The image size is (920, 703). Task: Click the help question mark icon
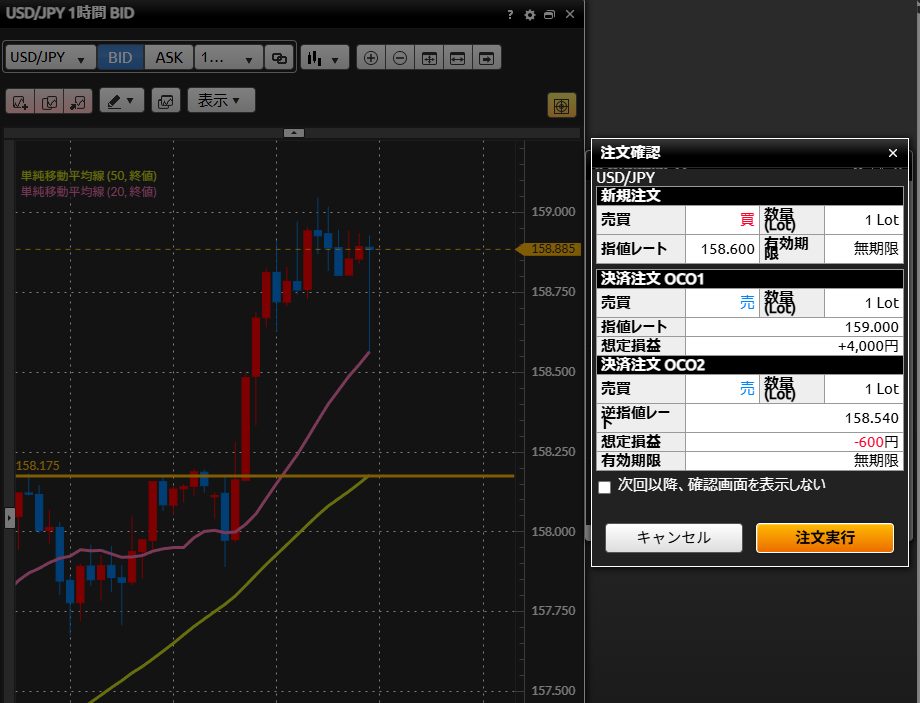(510, 15)
